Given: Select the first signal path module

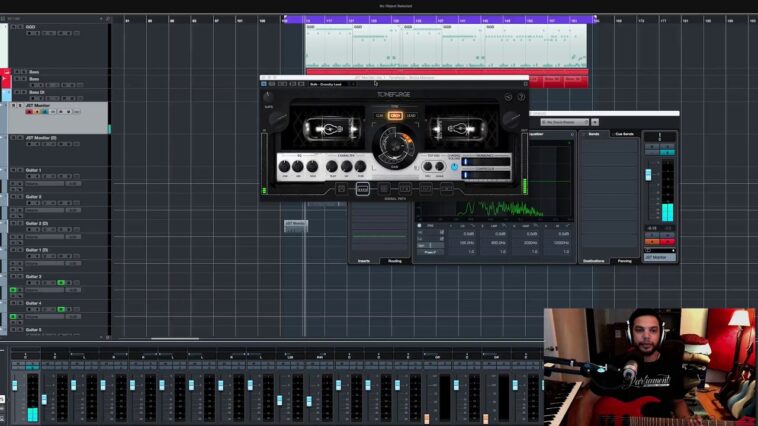Looking at the screenshot, I should 341,189.
